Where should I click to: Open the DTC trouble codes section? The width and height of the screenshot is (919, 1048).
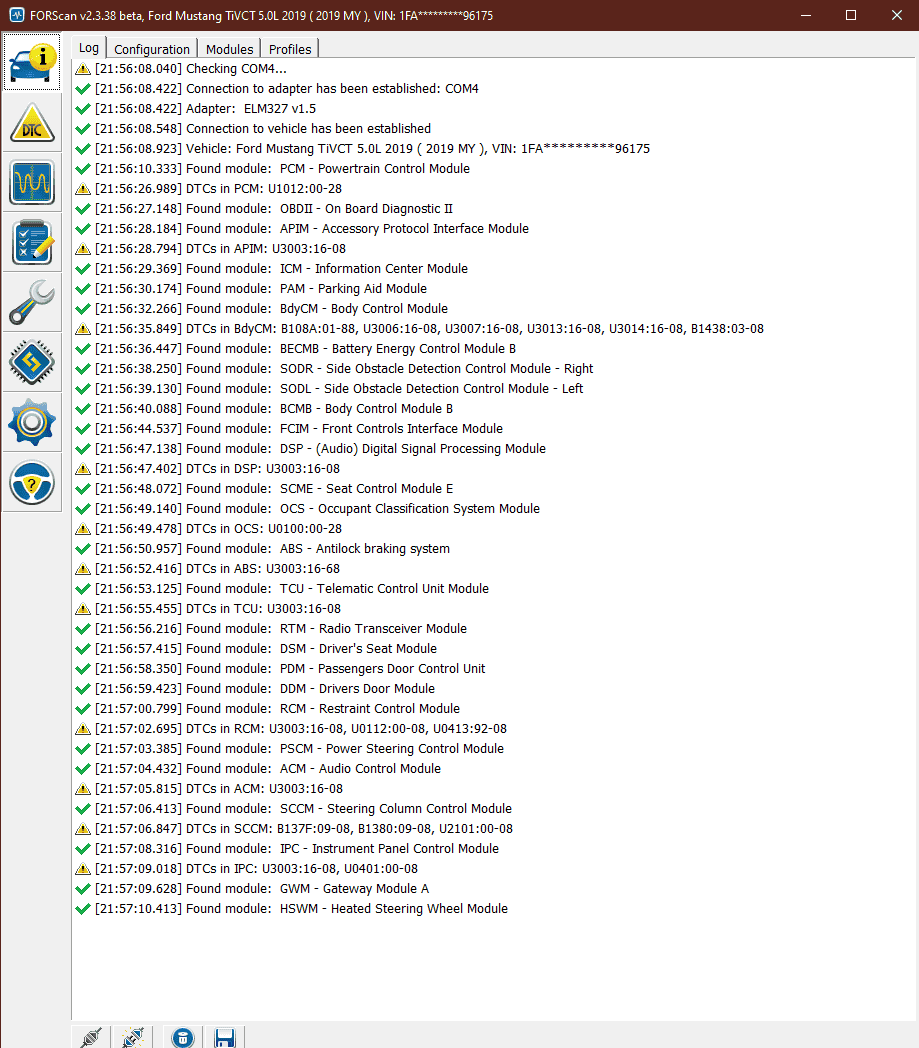click(x=32, y=122)
